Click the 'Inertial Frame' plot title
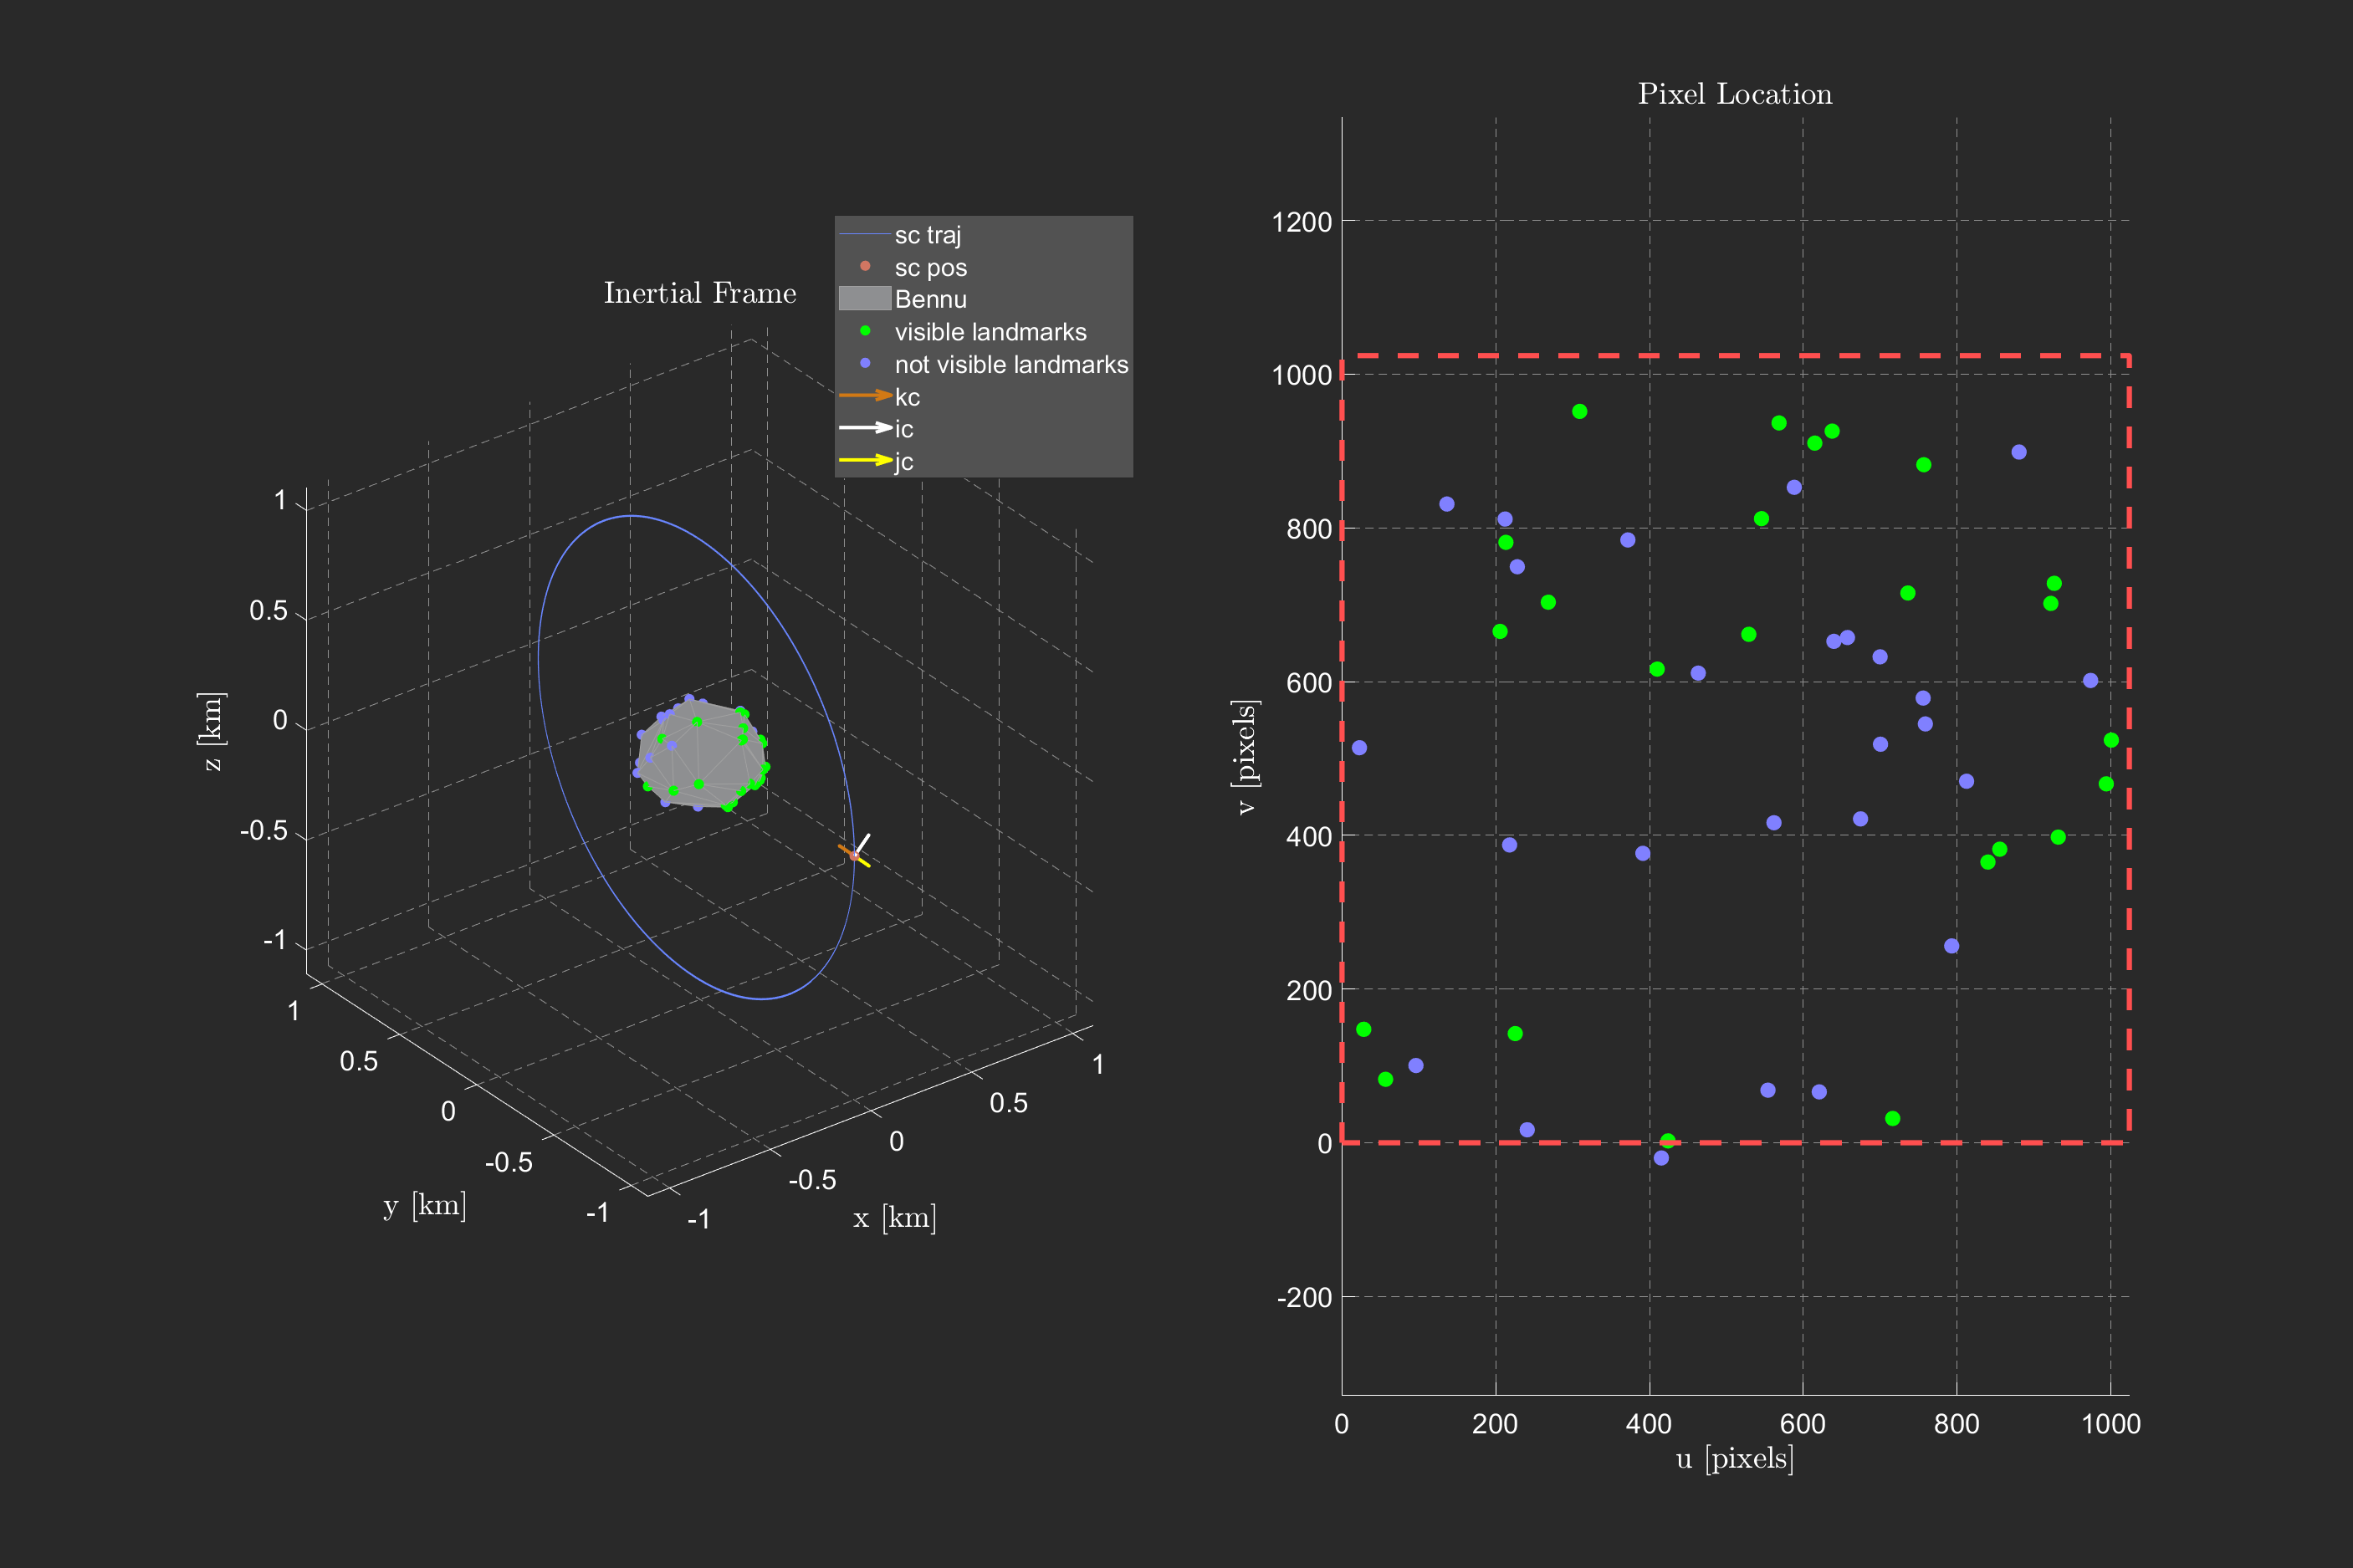This screenshot has width=2353, height=1568. [x=700, y=293]
